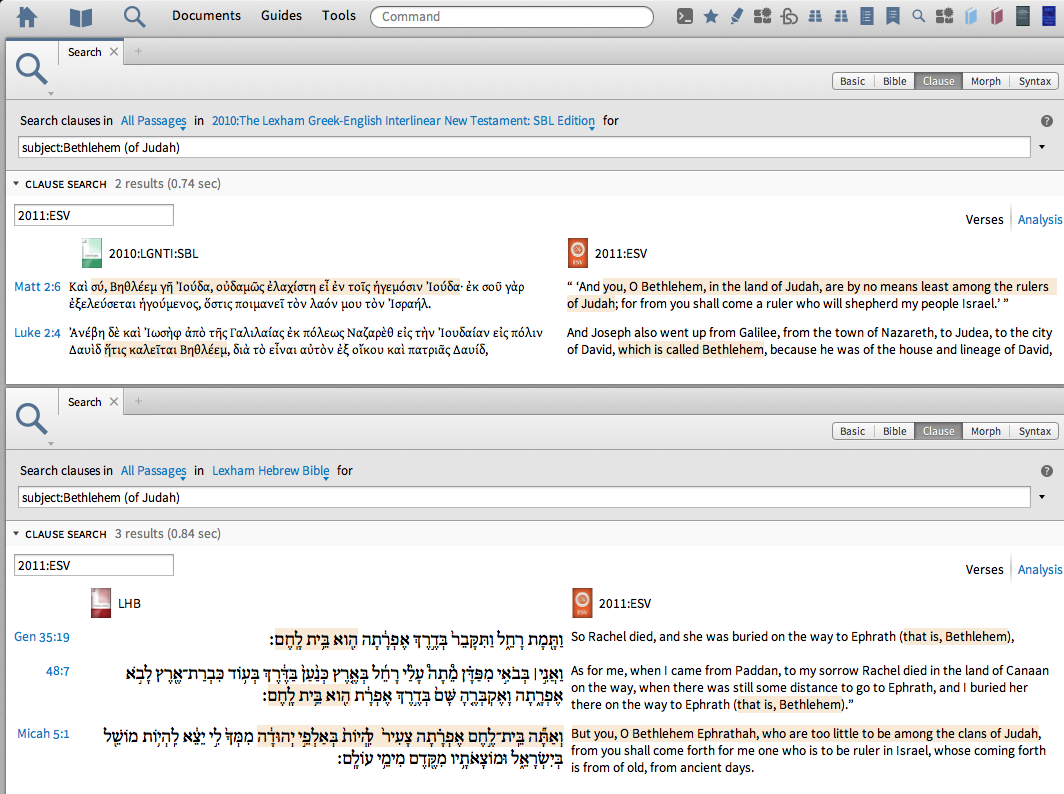The image size is (1064, 794).
Task: Click the 2010:LGNTI:SBL resource icon
Action: click(x=92, y=253)
